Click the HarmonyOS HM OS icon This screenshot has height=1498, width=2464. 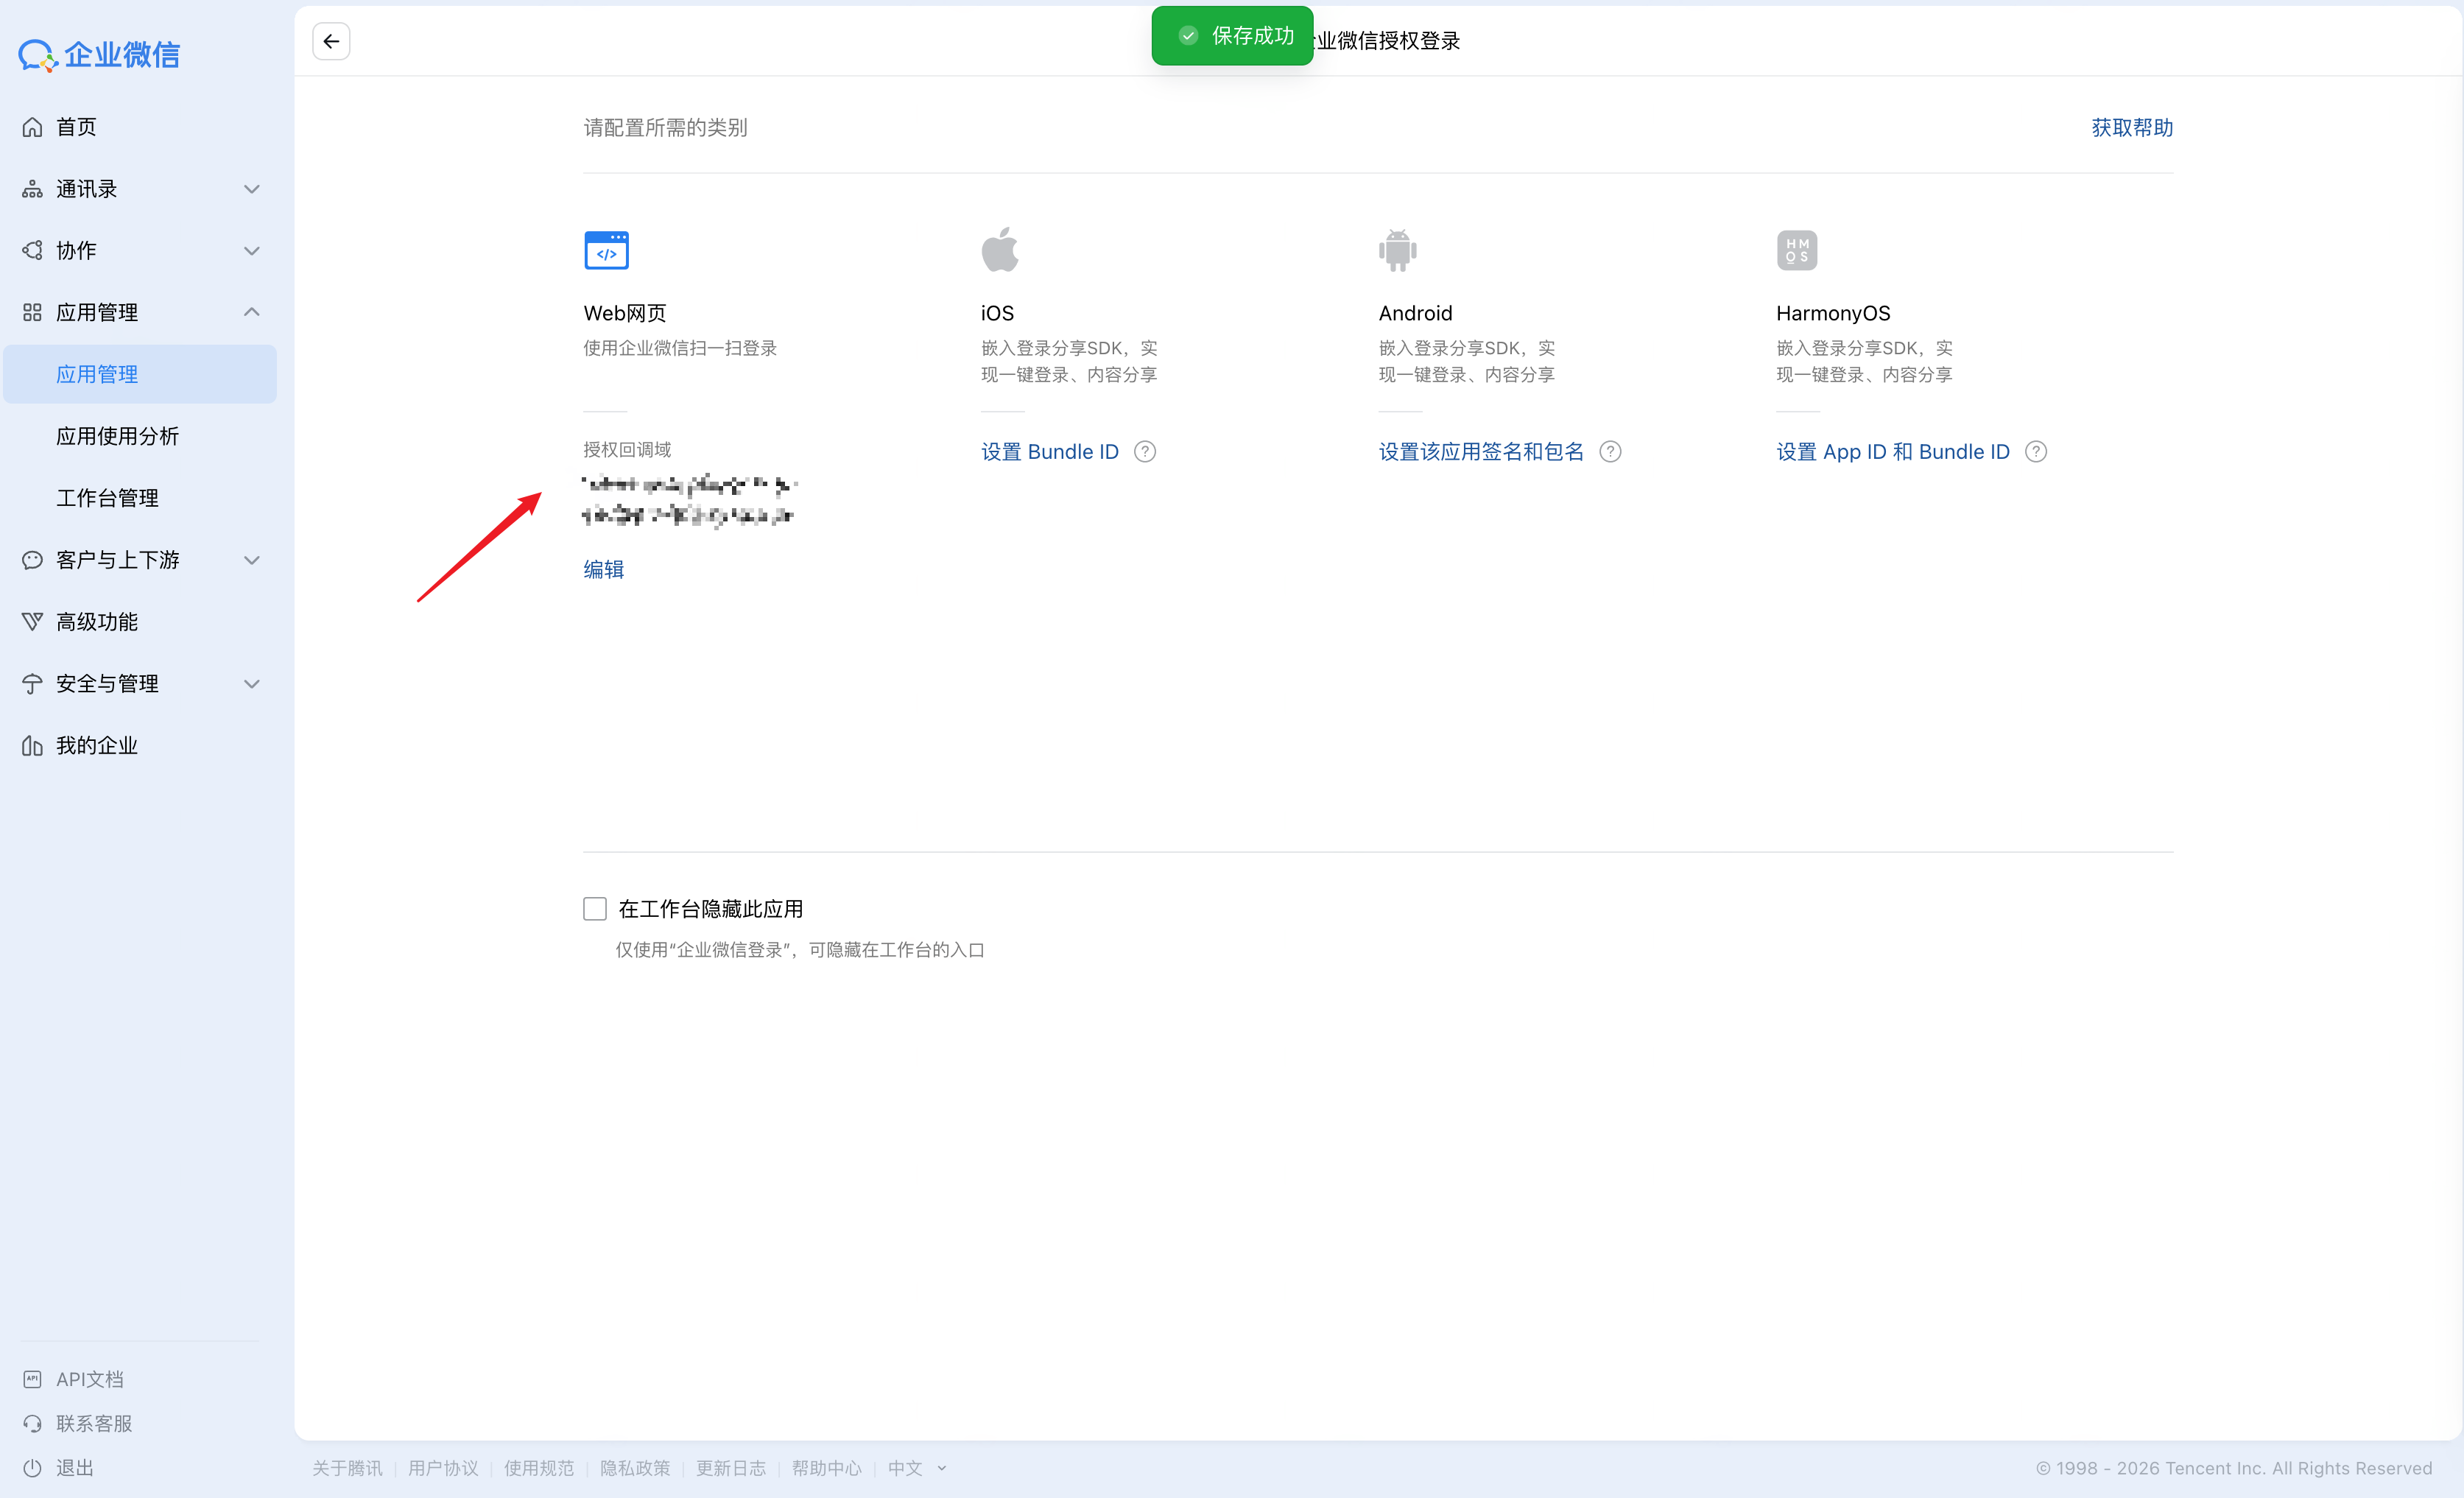(x=1796, y=250)
